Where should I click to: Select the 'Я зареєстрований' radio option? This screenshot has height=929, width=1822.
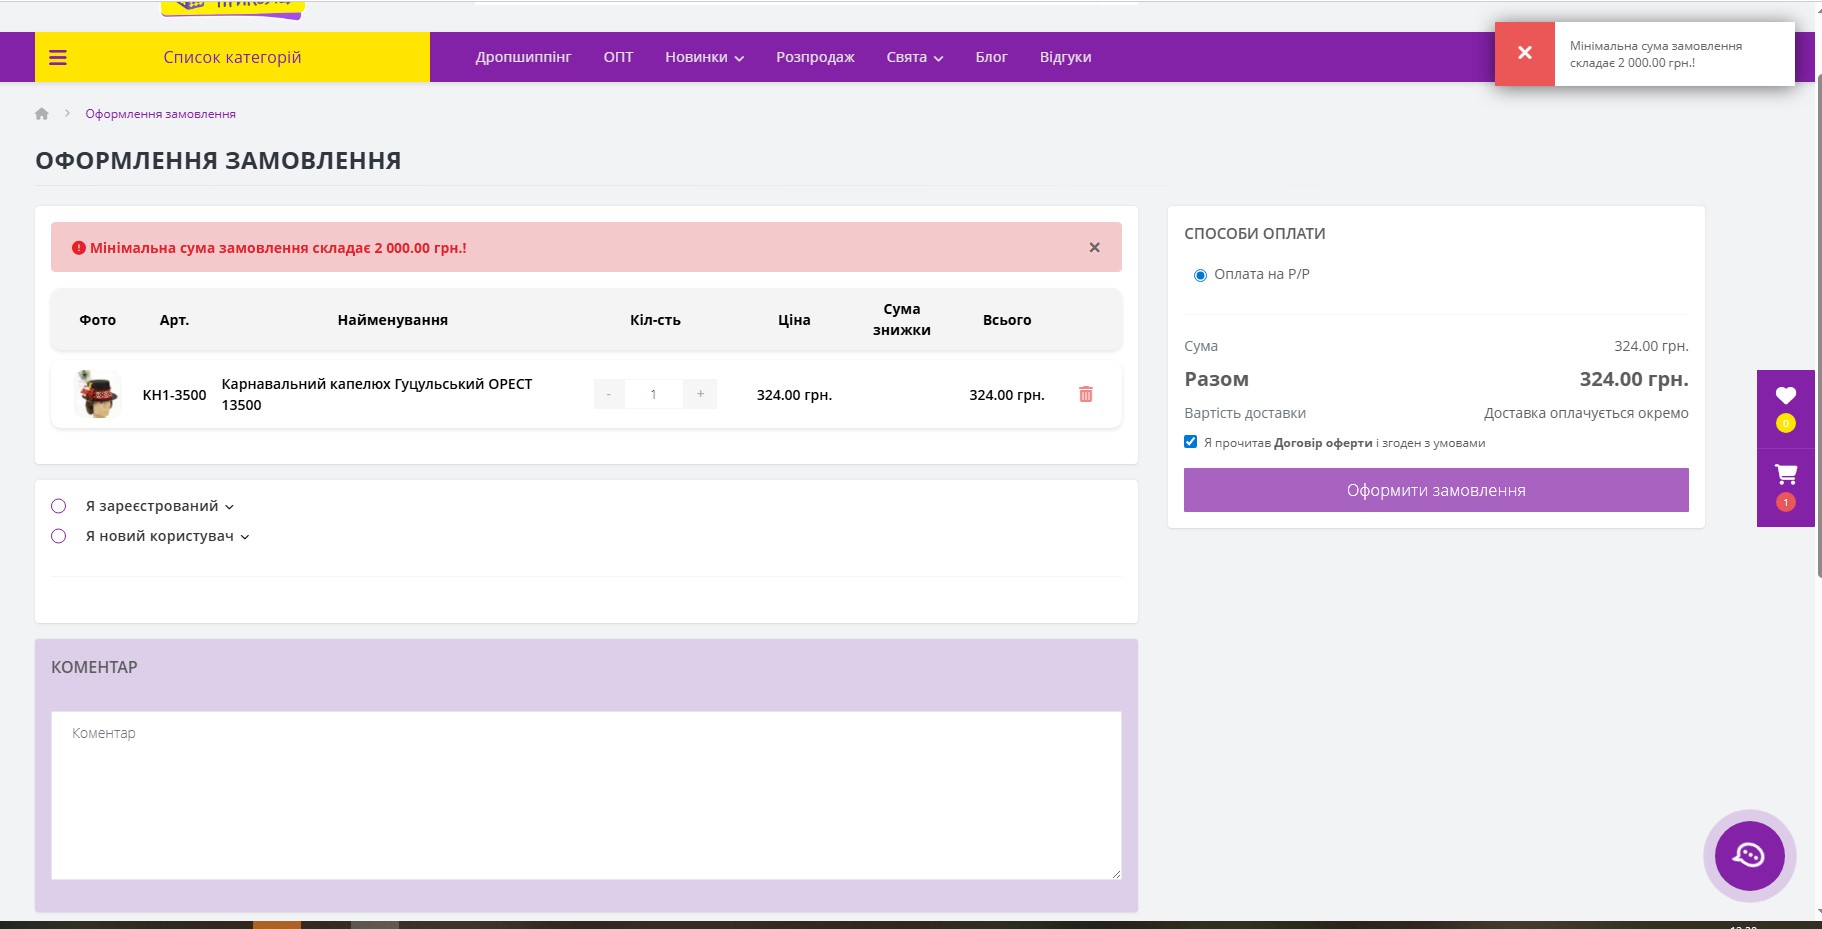click(x=59, y=506)
